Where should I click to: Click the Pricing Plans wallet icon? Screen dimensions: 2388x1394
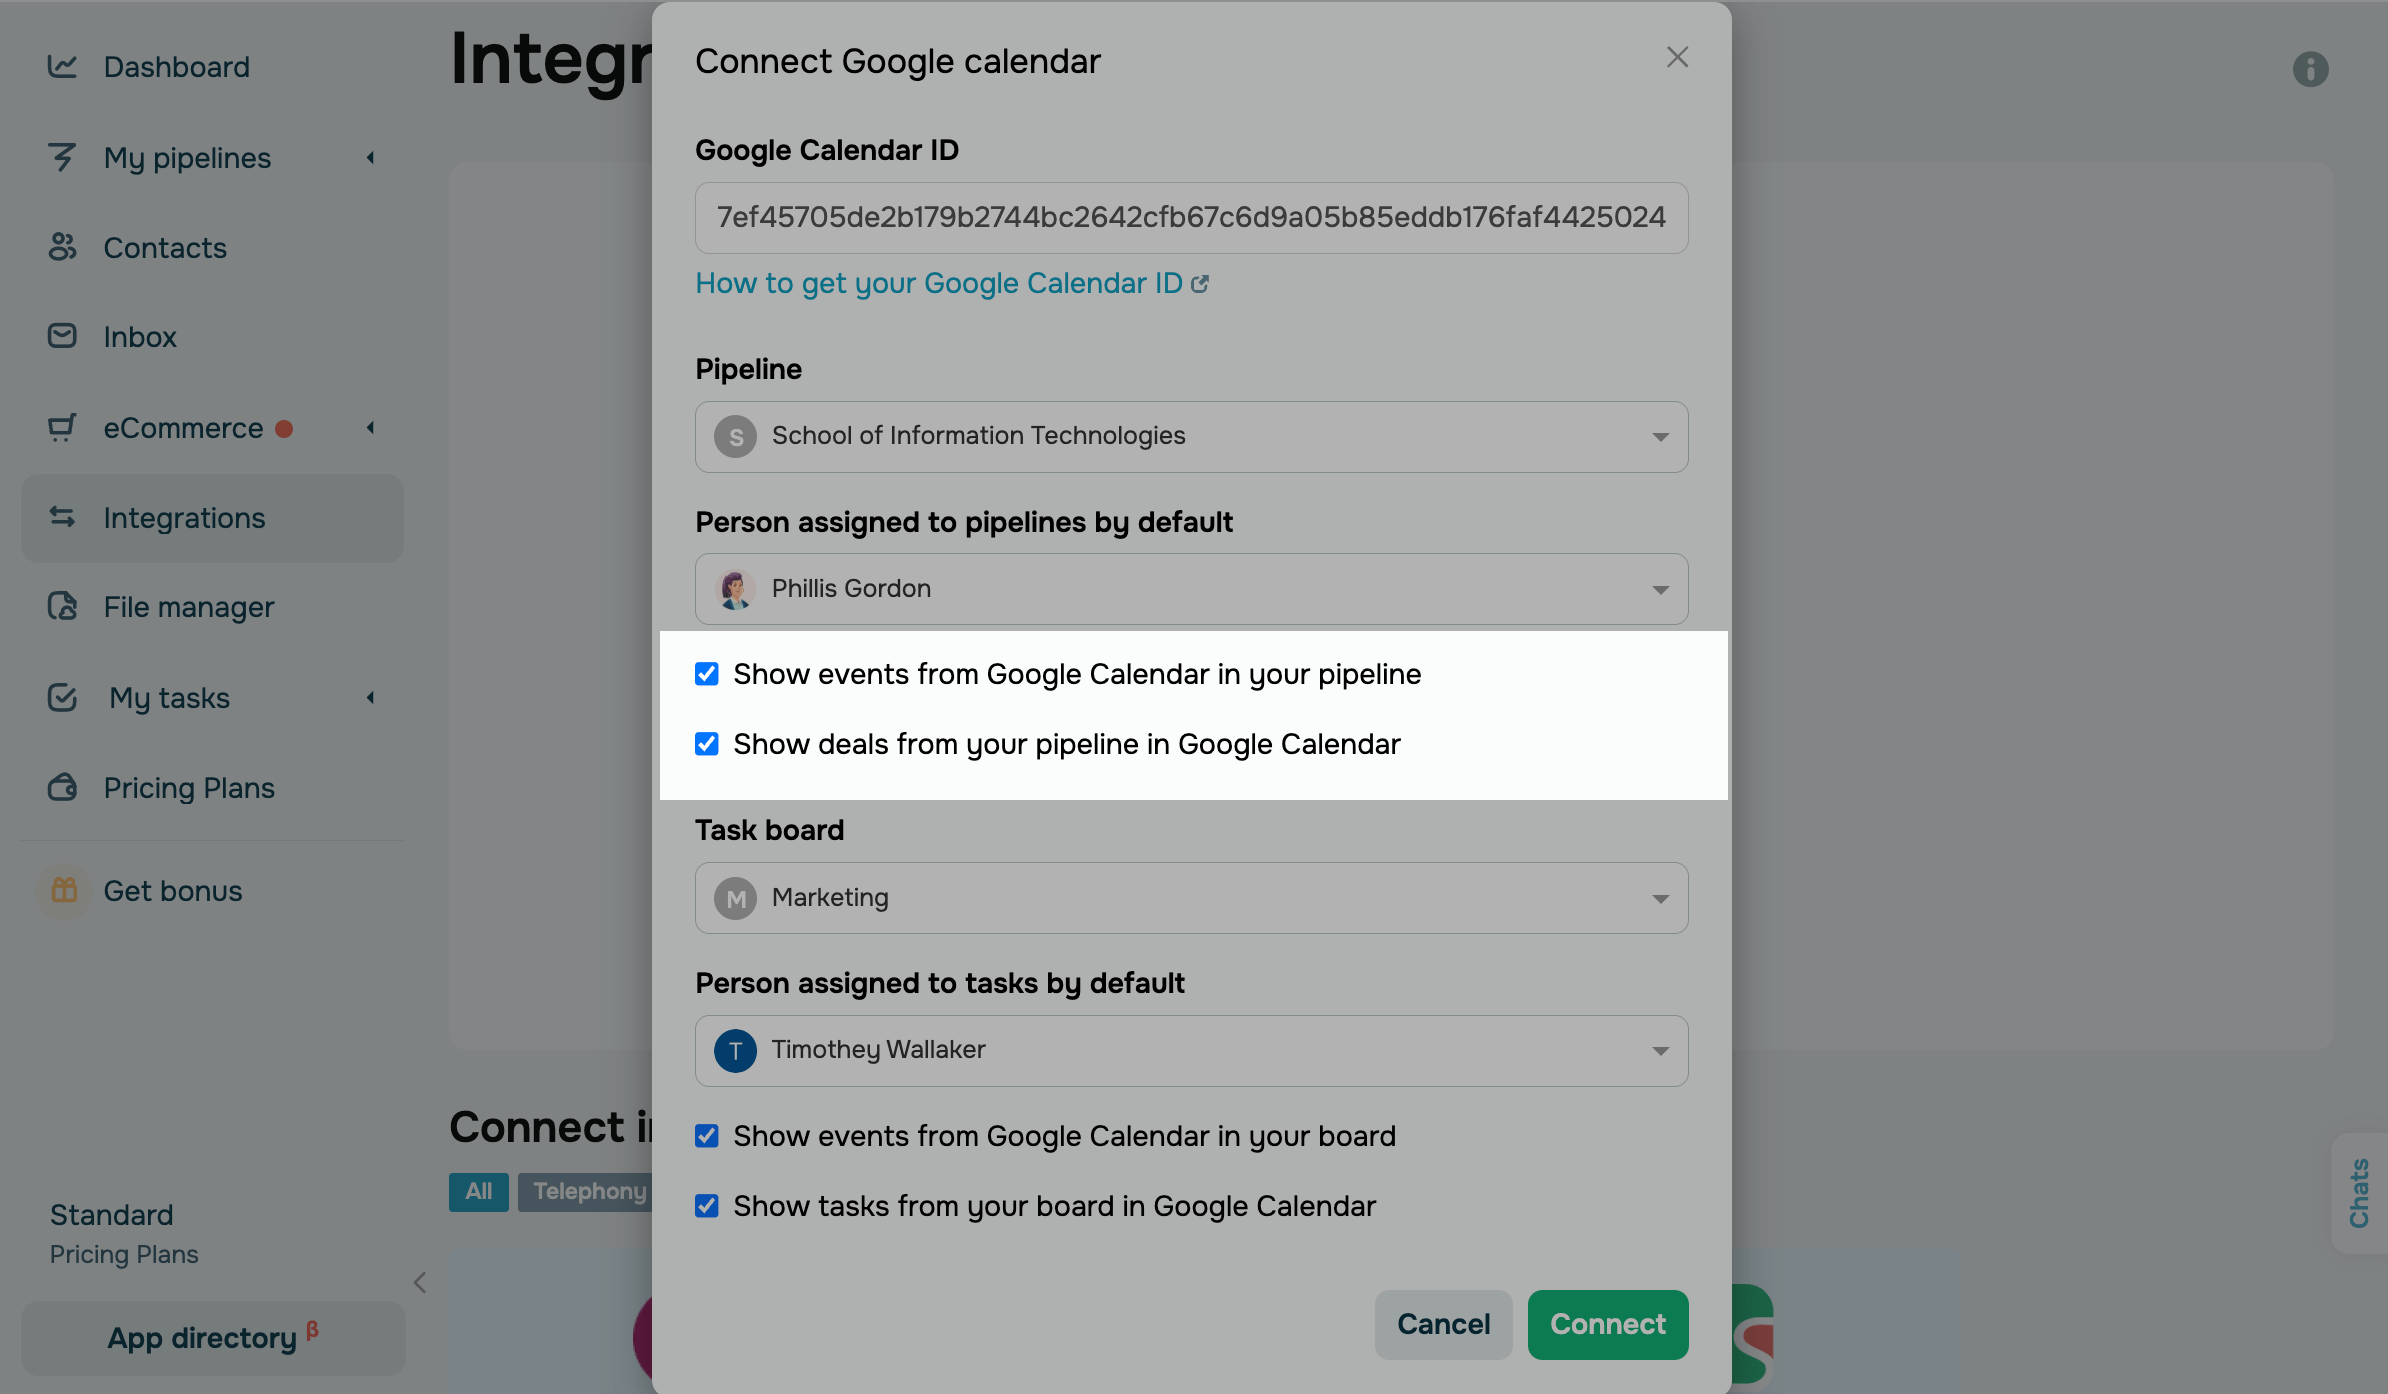pyautogui.click(x=62, y=788)
